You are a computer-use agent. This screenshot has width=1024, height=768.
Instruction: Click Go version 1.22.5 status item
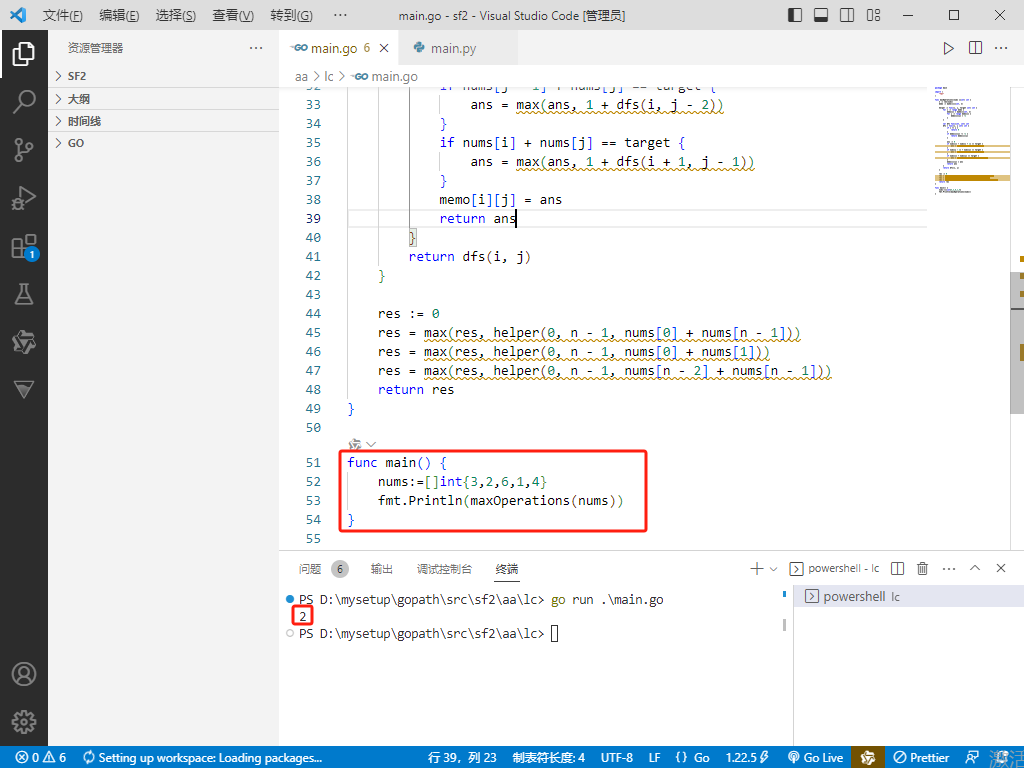(747, 758)
